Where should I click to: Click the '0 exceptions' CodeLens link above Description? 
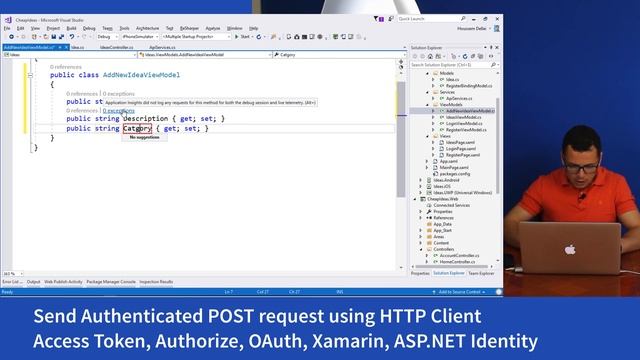tap(119, 111)
